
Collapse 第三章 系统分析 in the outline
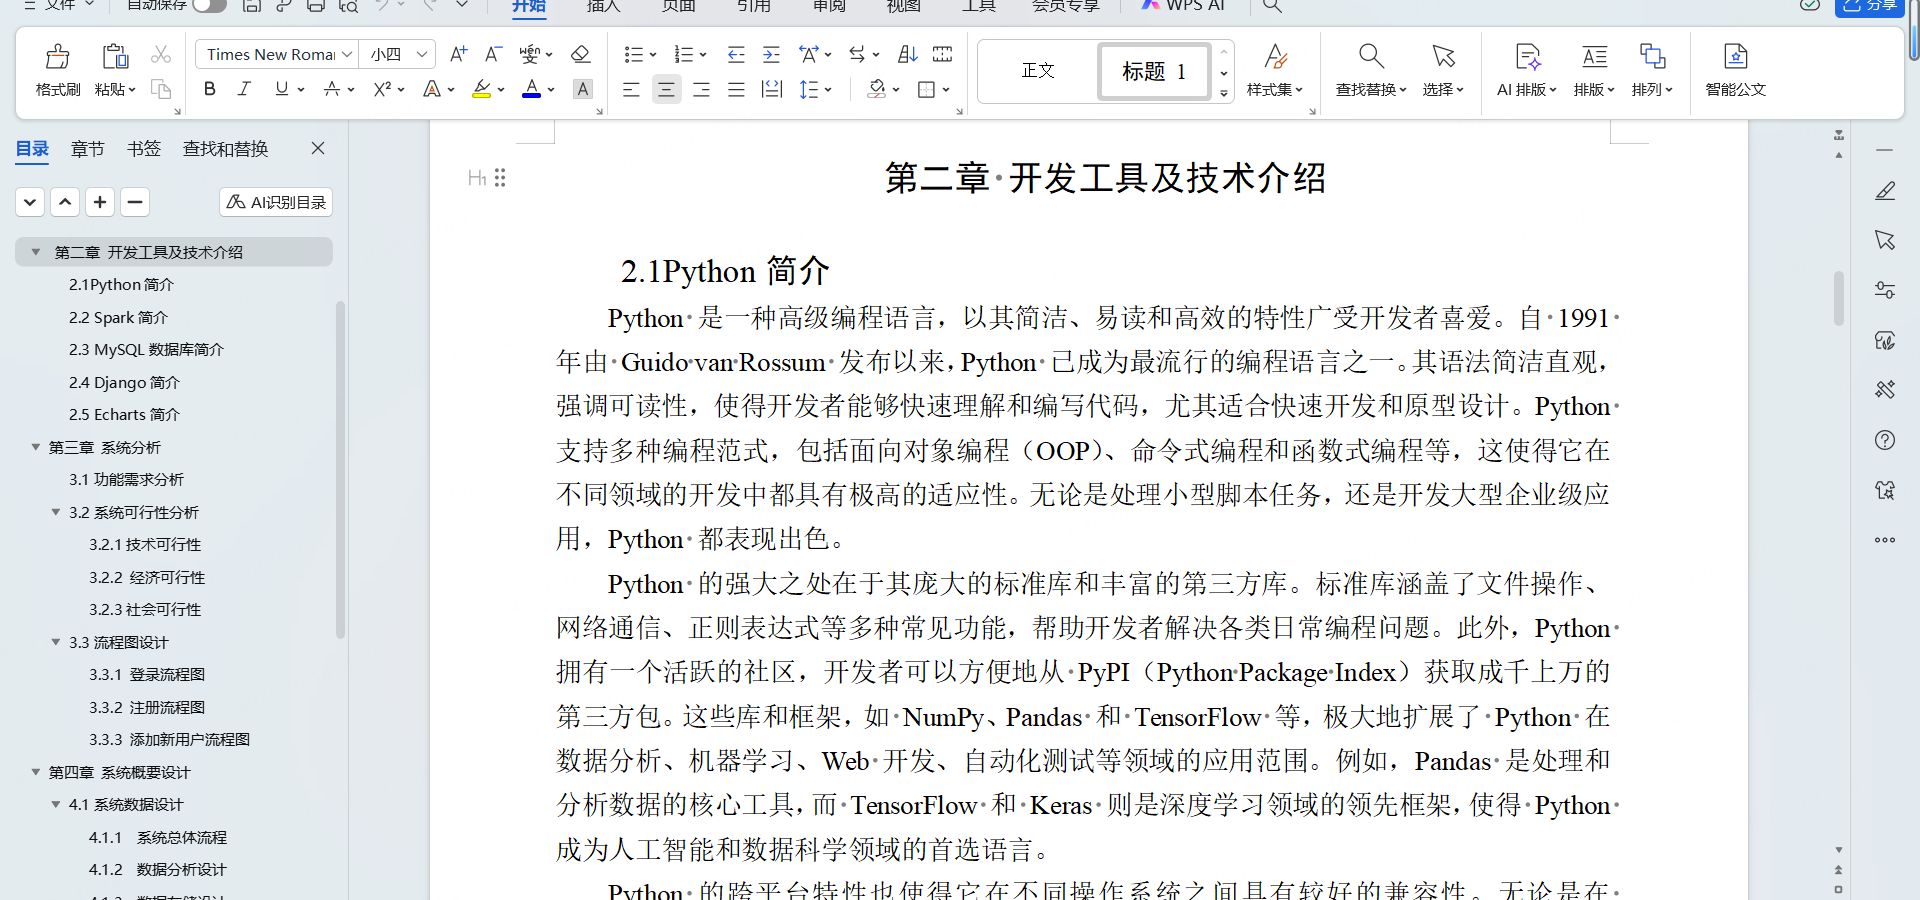click(x=35, y=447)
